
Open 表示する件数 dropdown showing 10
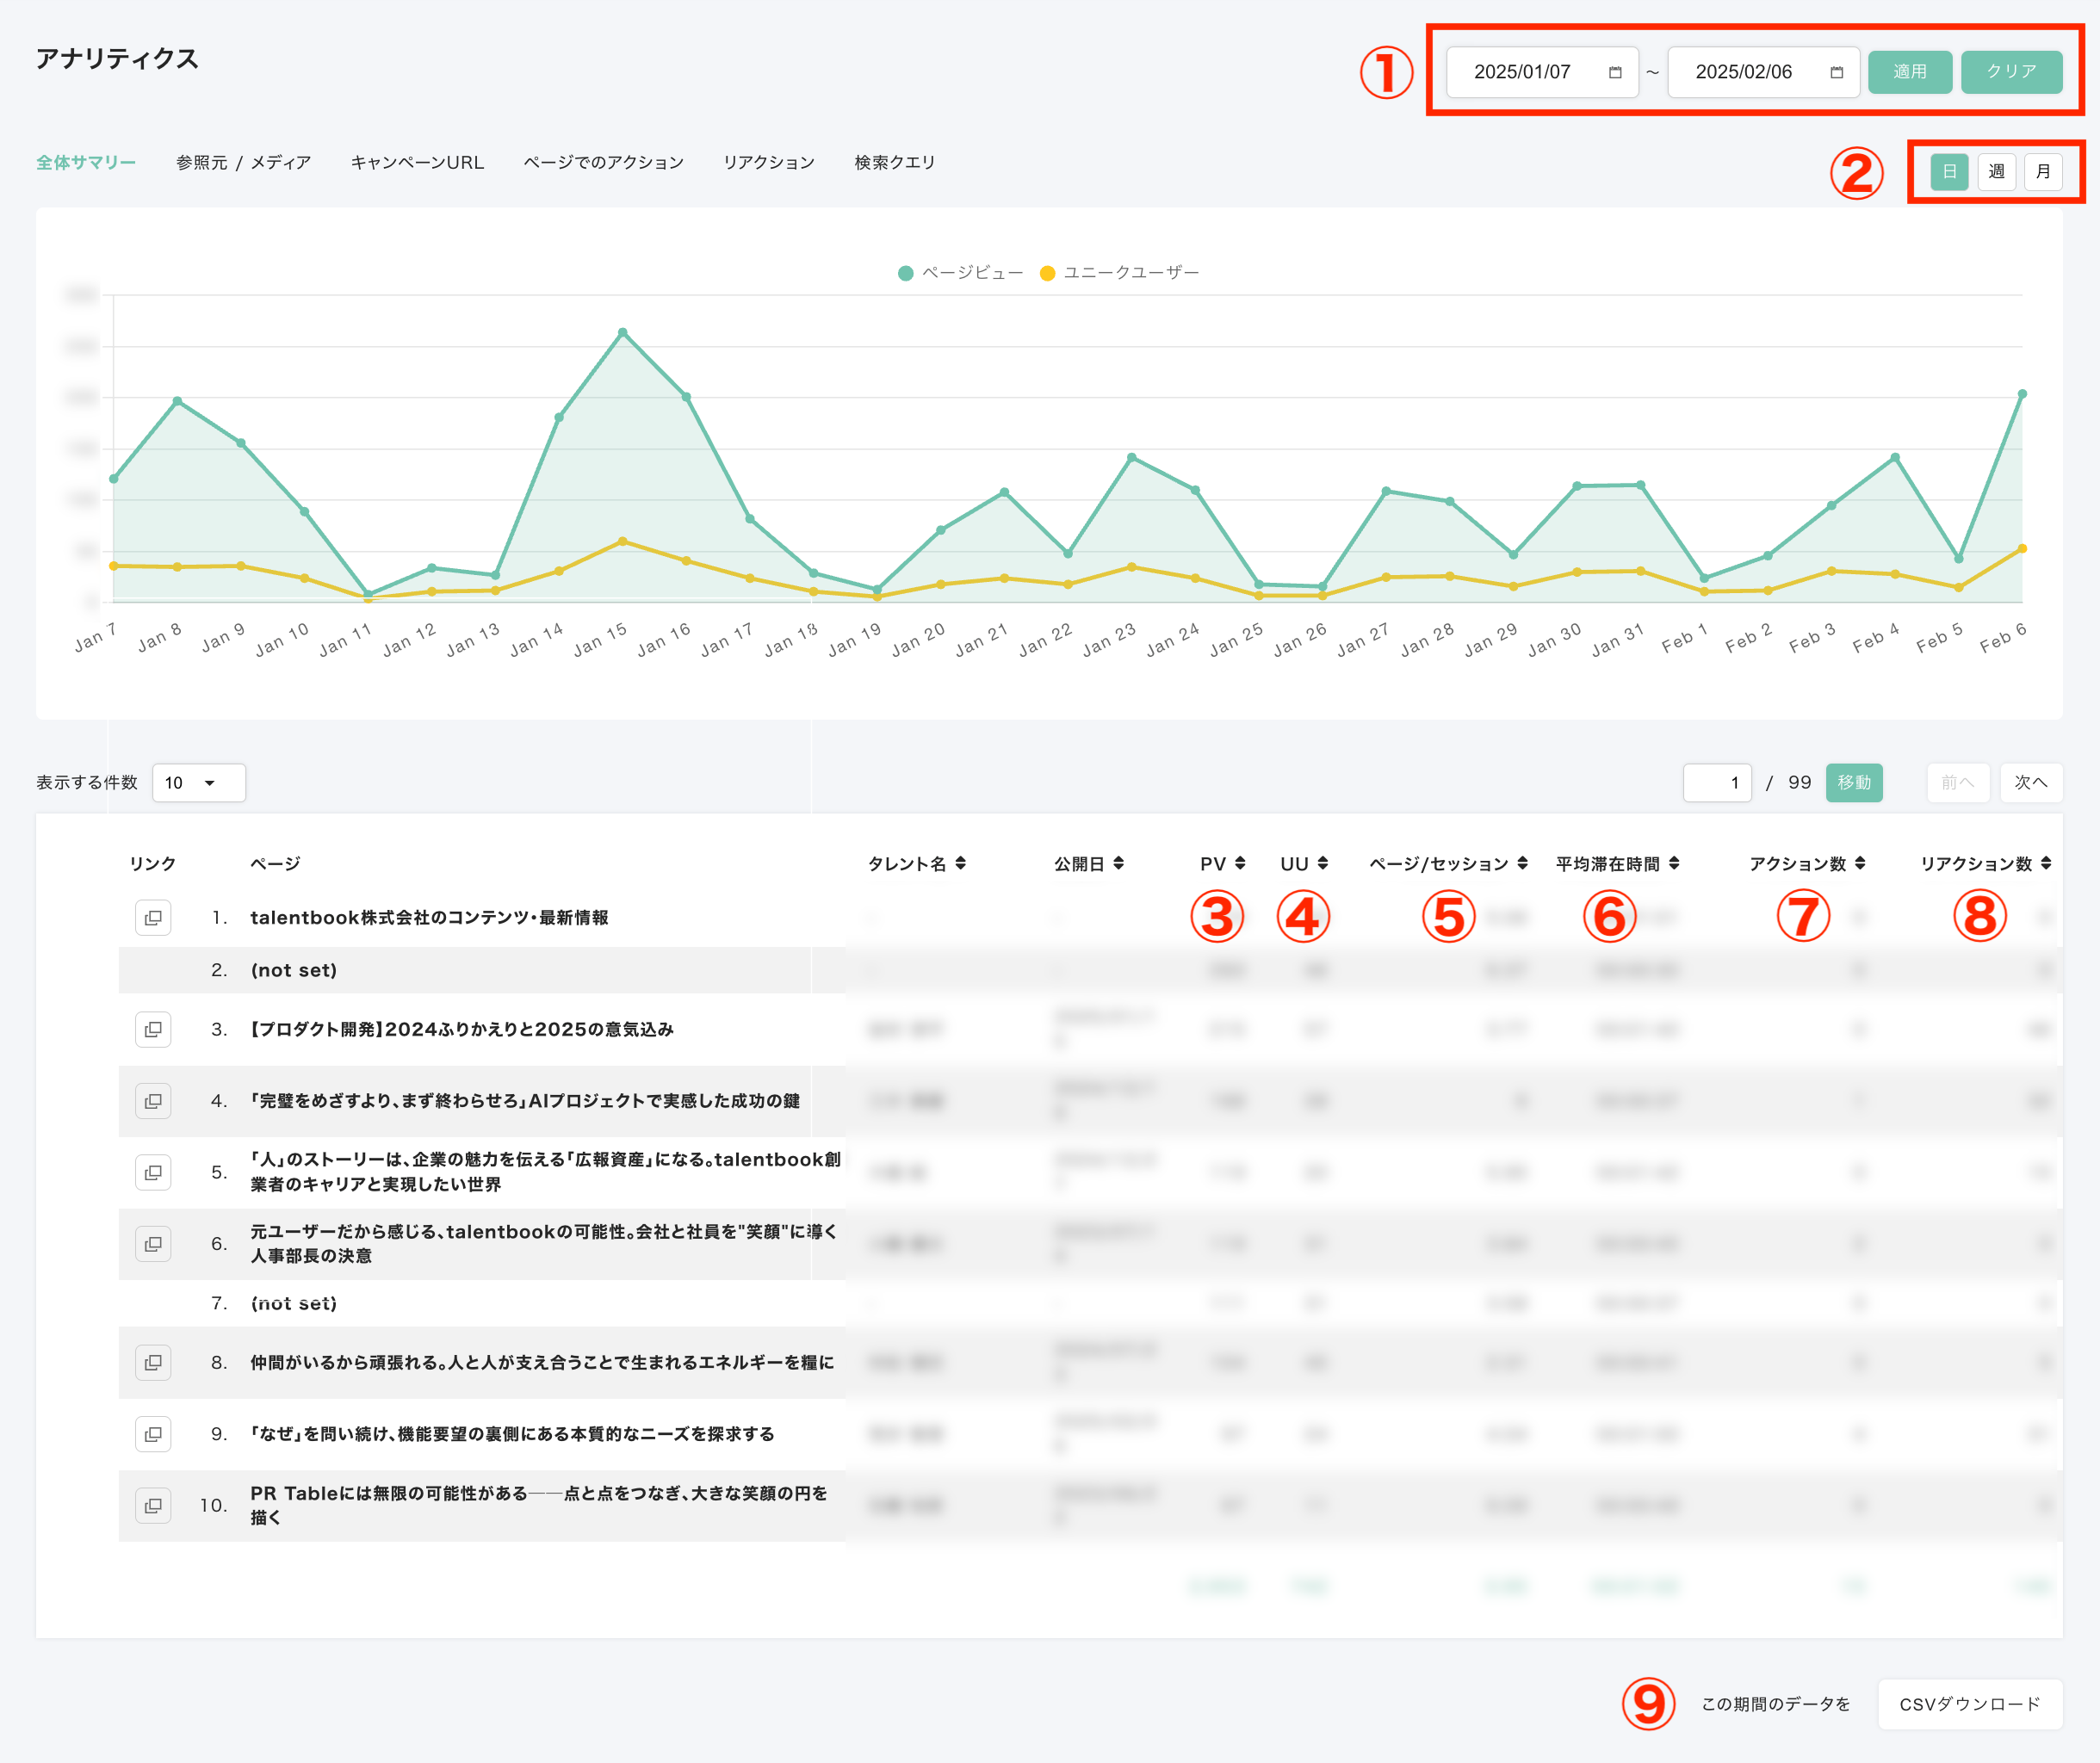[199, 782]
